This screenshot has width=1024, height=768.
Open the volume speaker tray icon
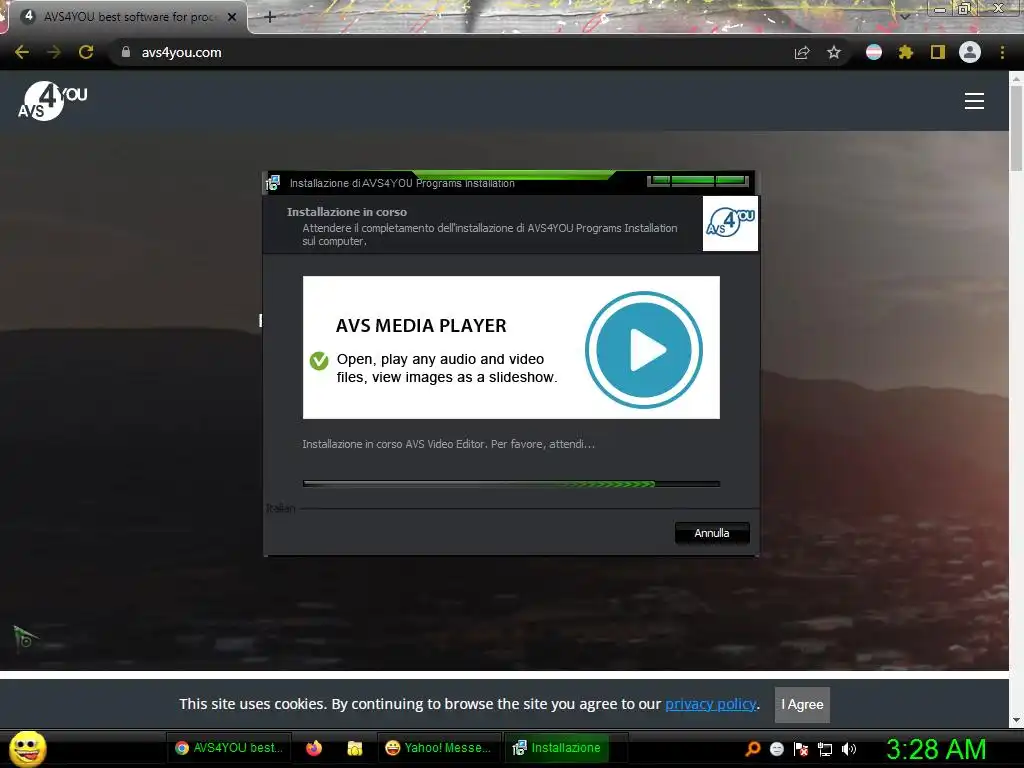point(848,749)
